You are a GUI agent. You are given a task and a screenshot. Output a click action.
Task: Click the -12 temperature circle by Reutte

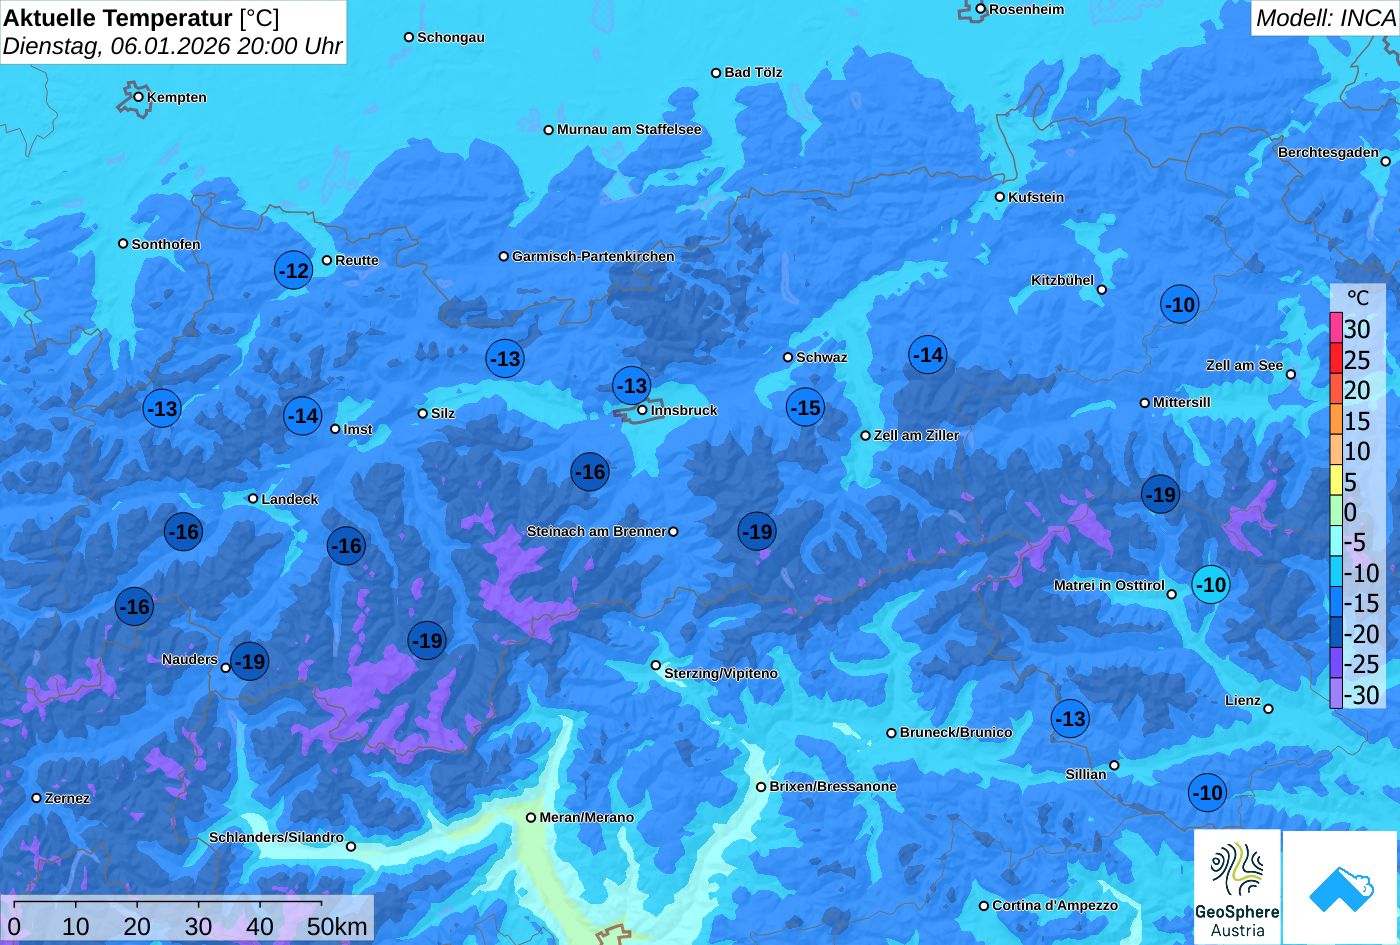(x=294, y=270)
